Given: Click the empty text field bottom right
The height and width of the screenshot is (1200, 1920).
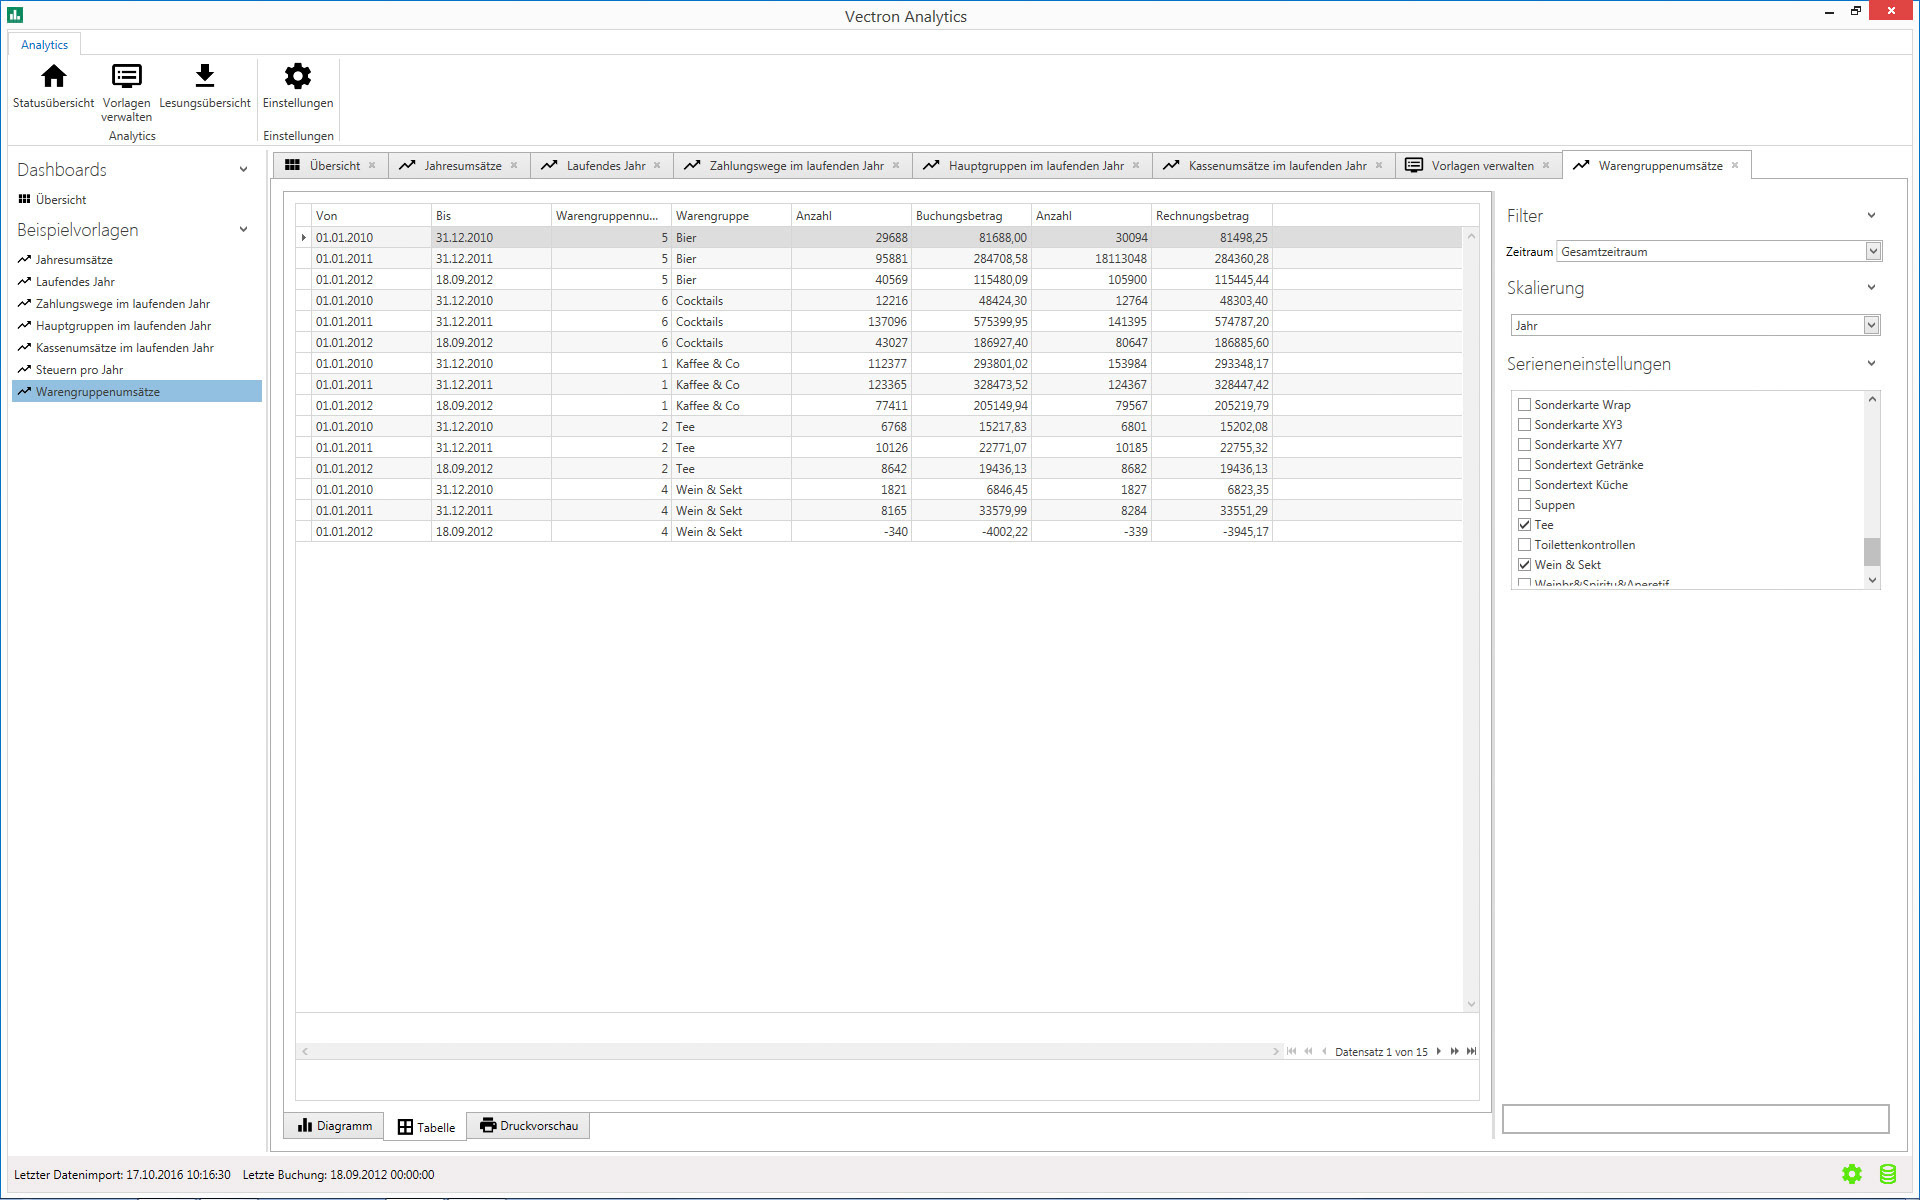Looking at the screenshot, I should [x=1695, y=1119].
